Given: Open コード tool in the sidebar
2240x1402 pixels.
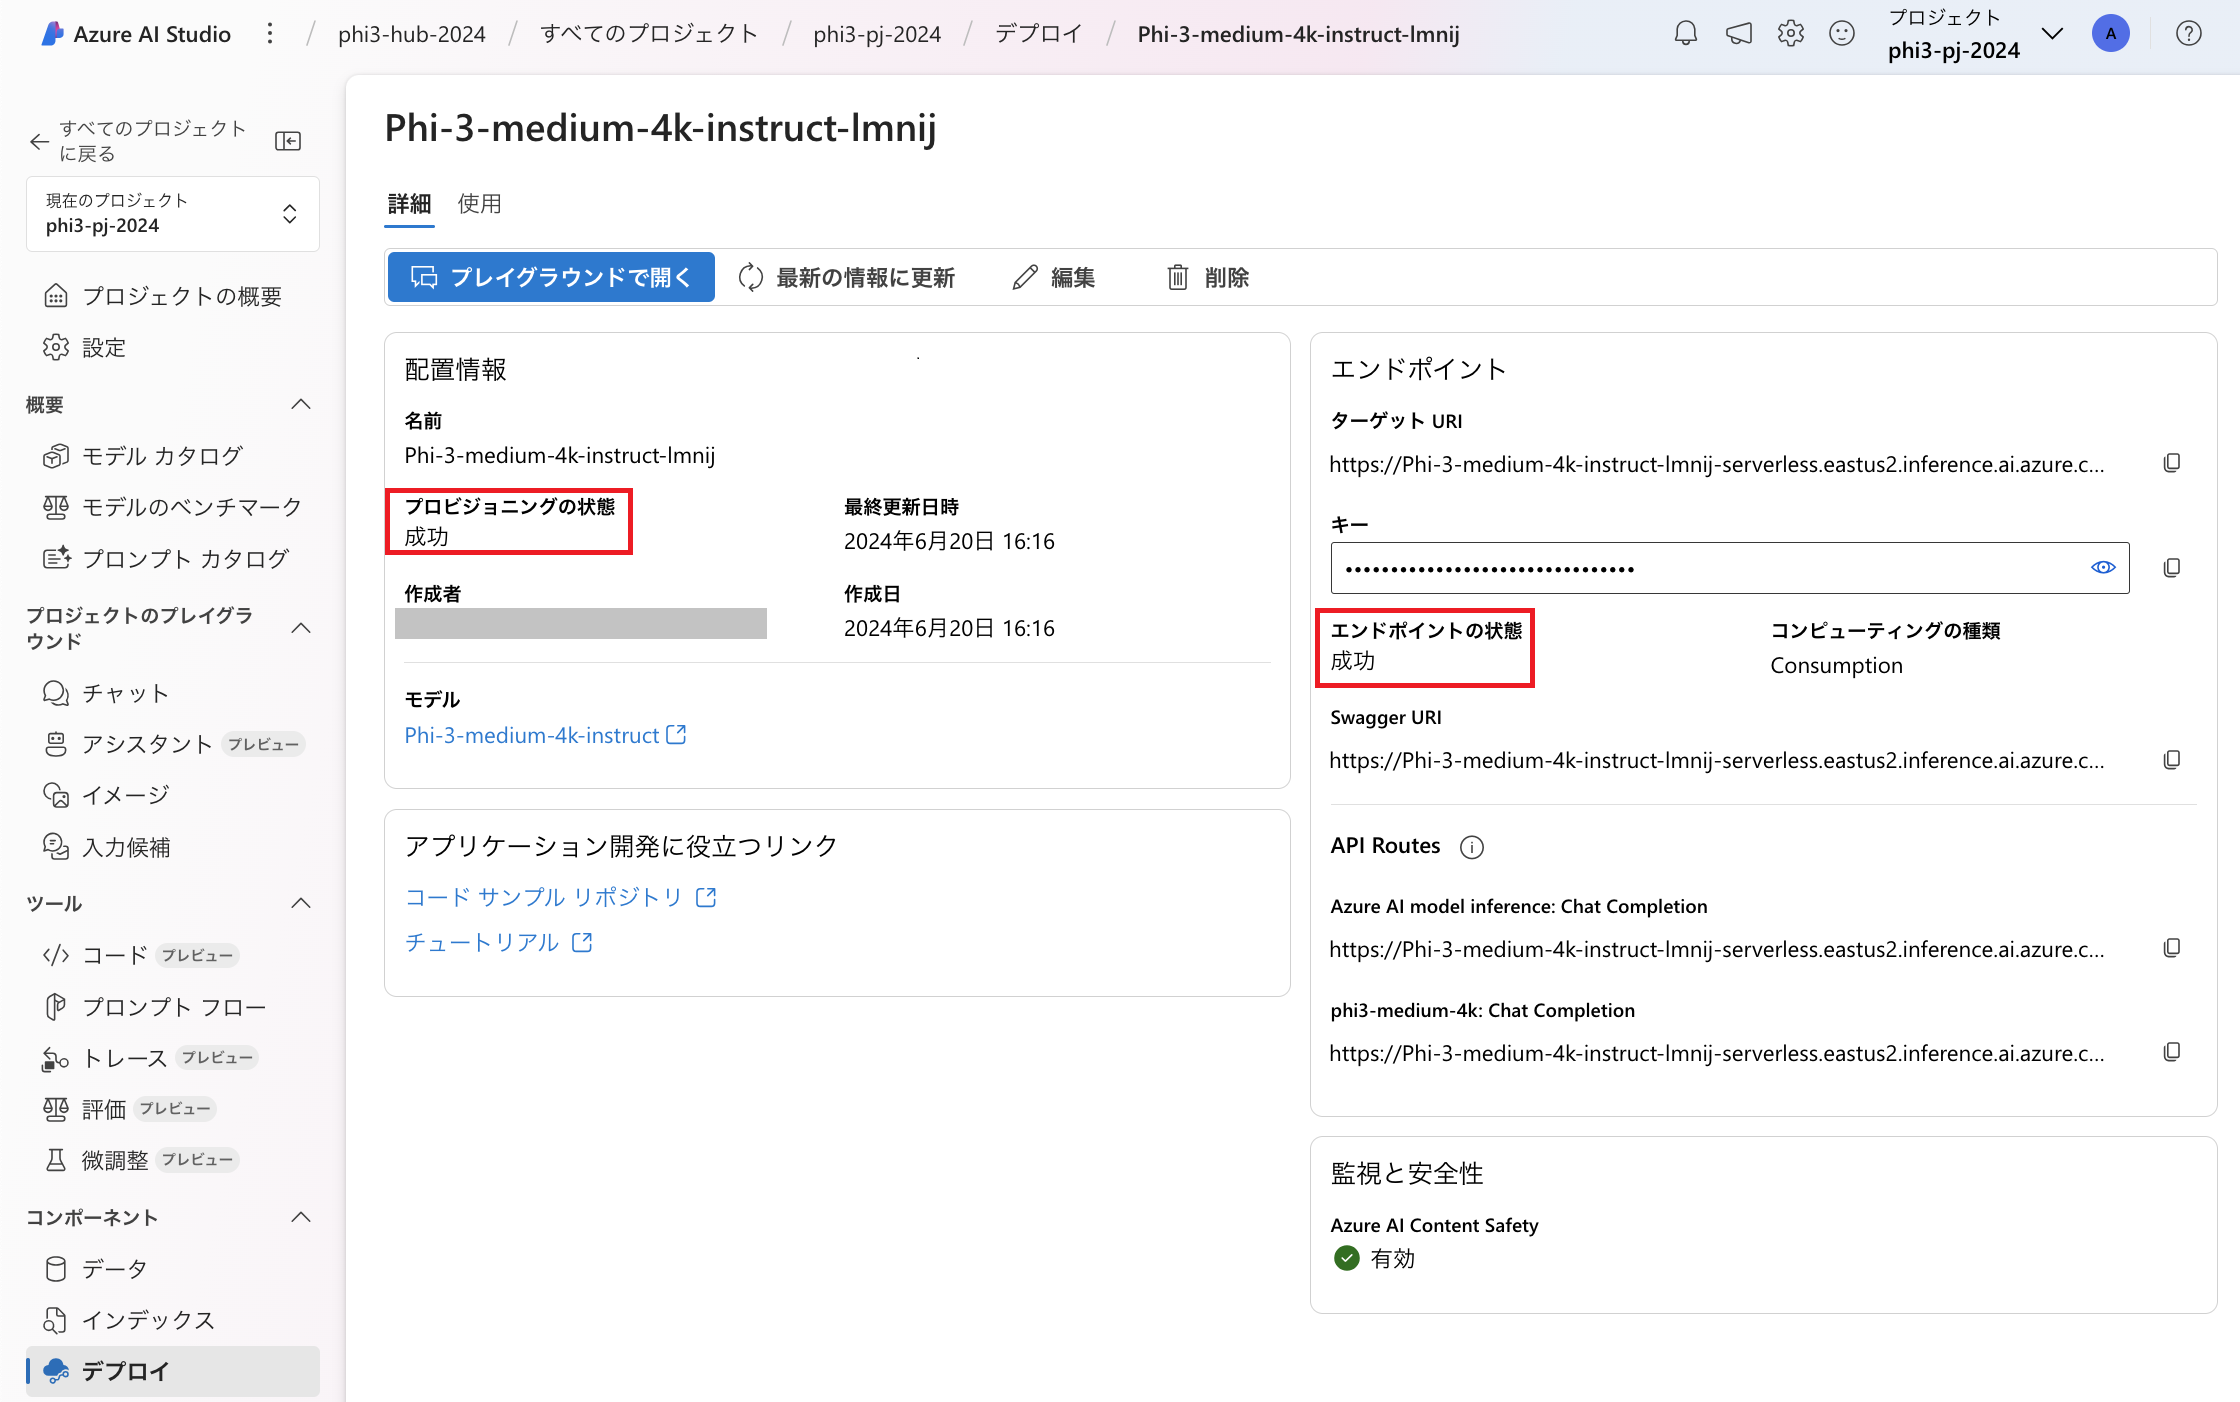Looking at the screenshot, I should pos(173,955).
